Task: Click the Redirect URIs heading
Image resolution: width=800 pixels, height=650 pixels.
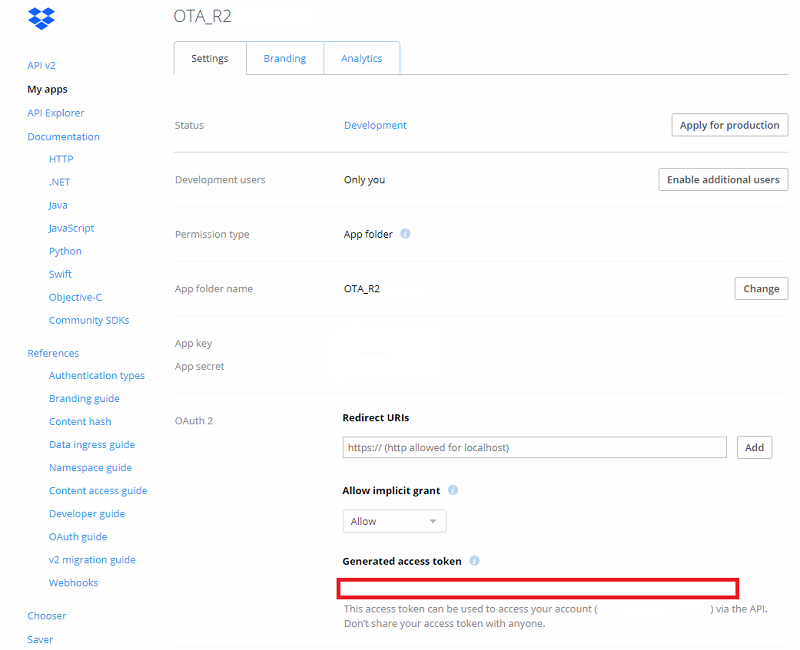Action: tap(376, 417)
